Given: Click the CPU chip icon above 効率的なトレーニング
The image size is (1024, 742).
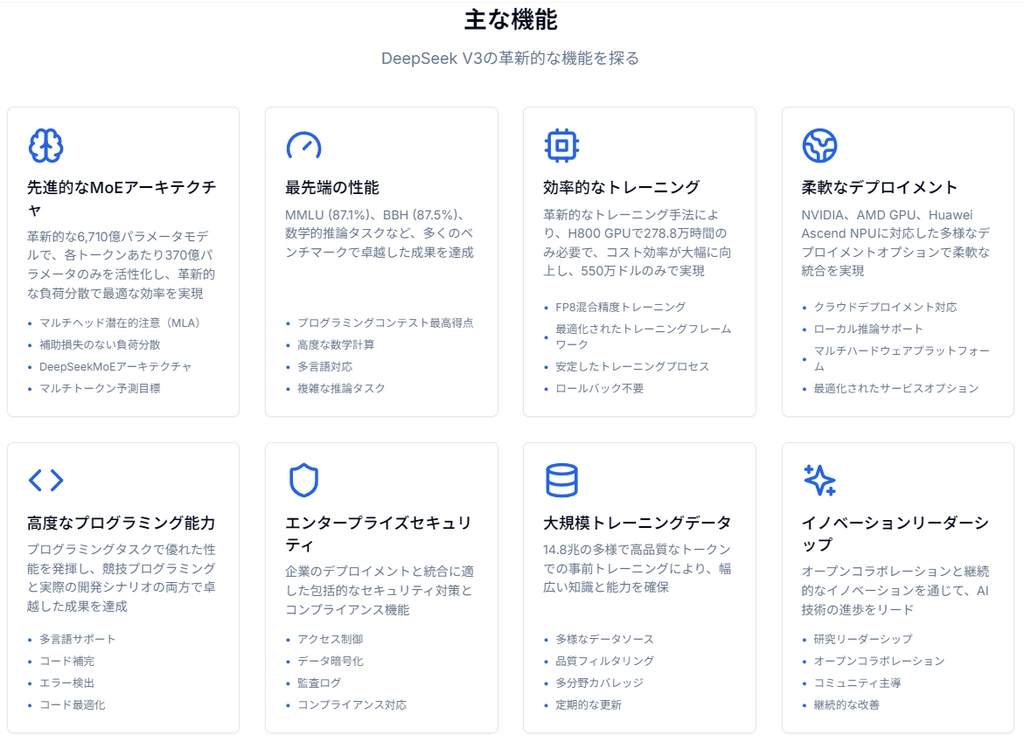Looking at the screenshot, I should (x=562, y=145).
